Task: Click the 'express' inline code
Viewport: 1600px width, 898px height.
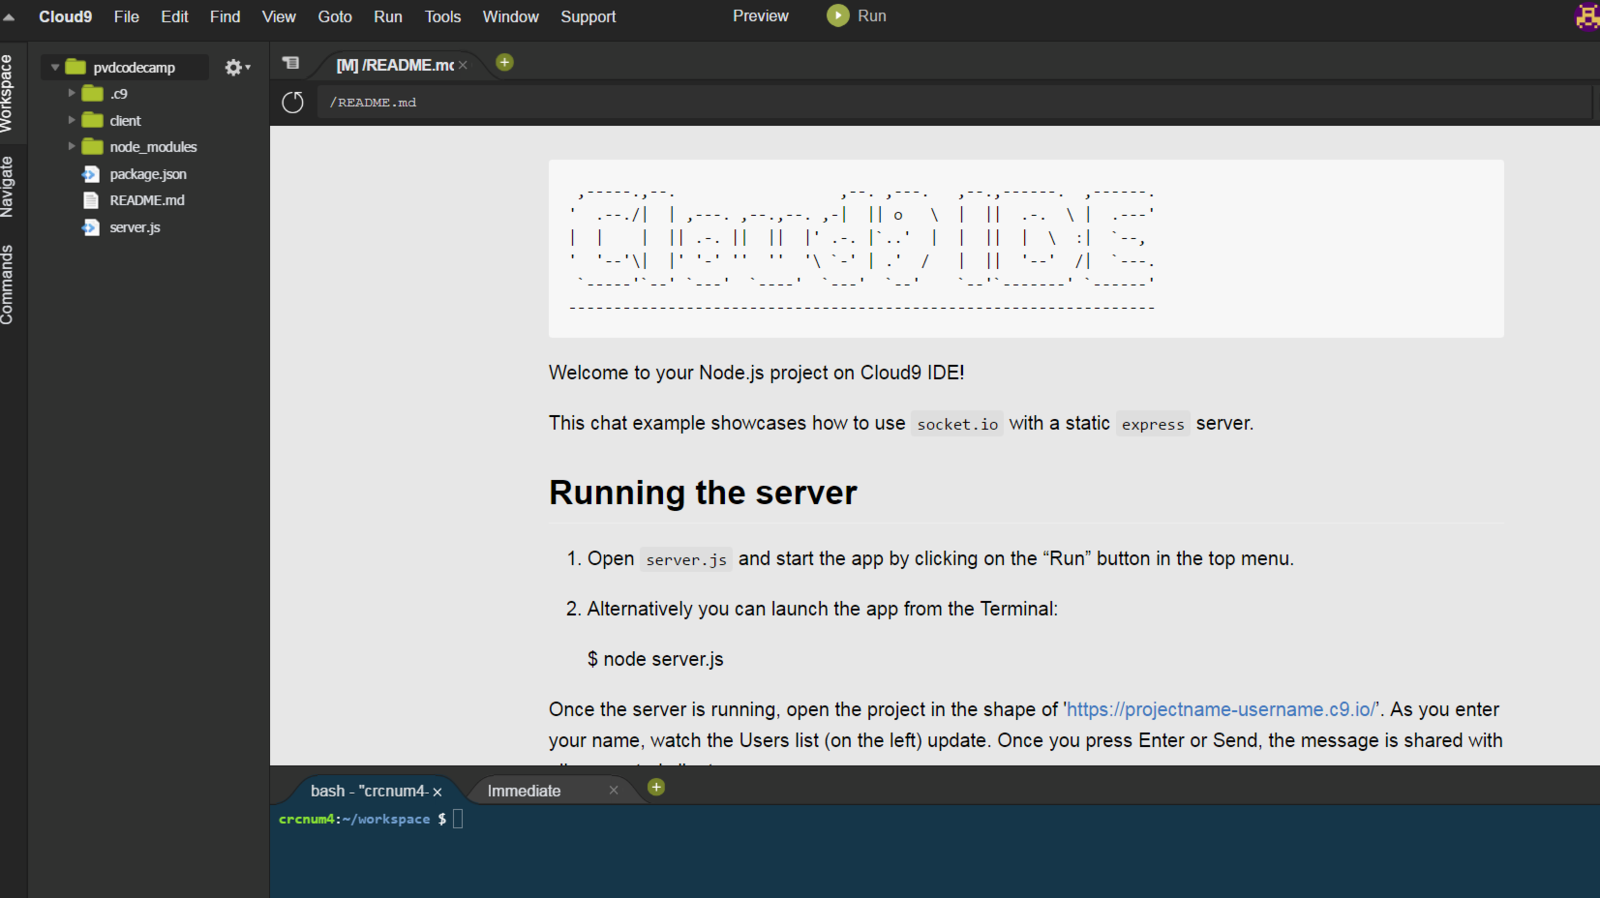Action: 1153,424
